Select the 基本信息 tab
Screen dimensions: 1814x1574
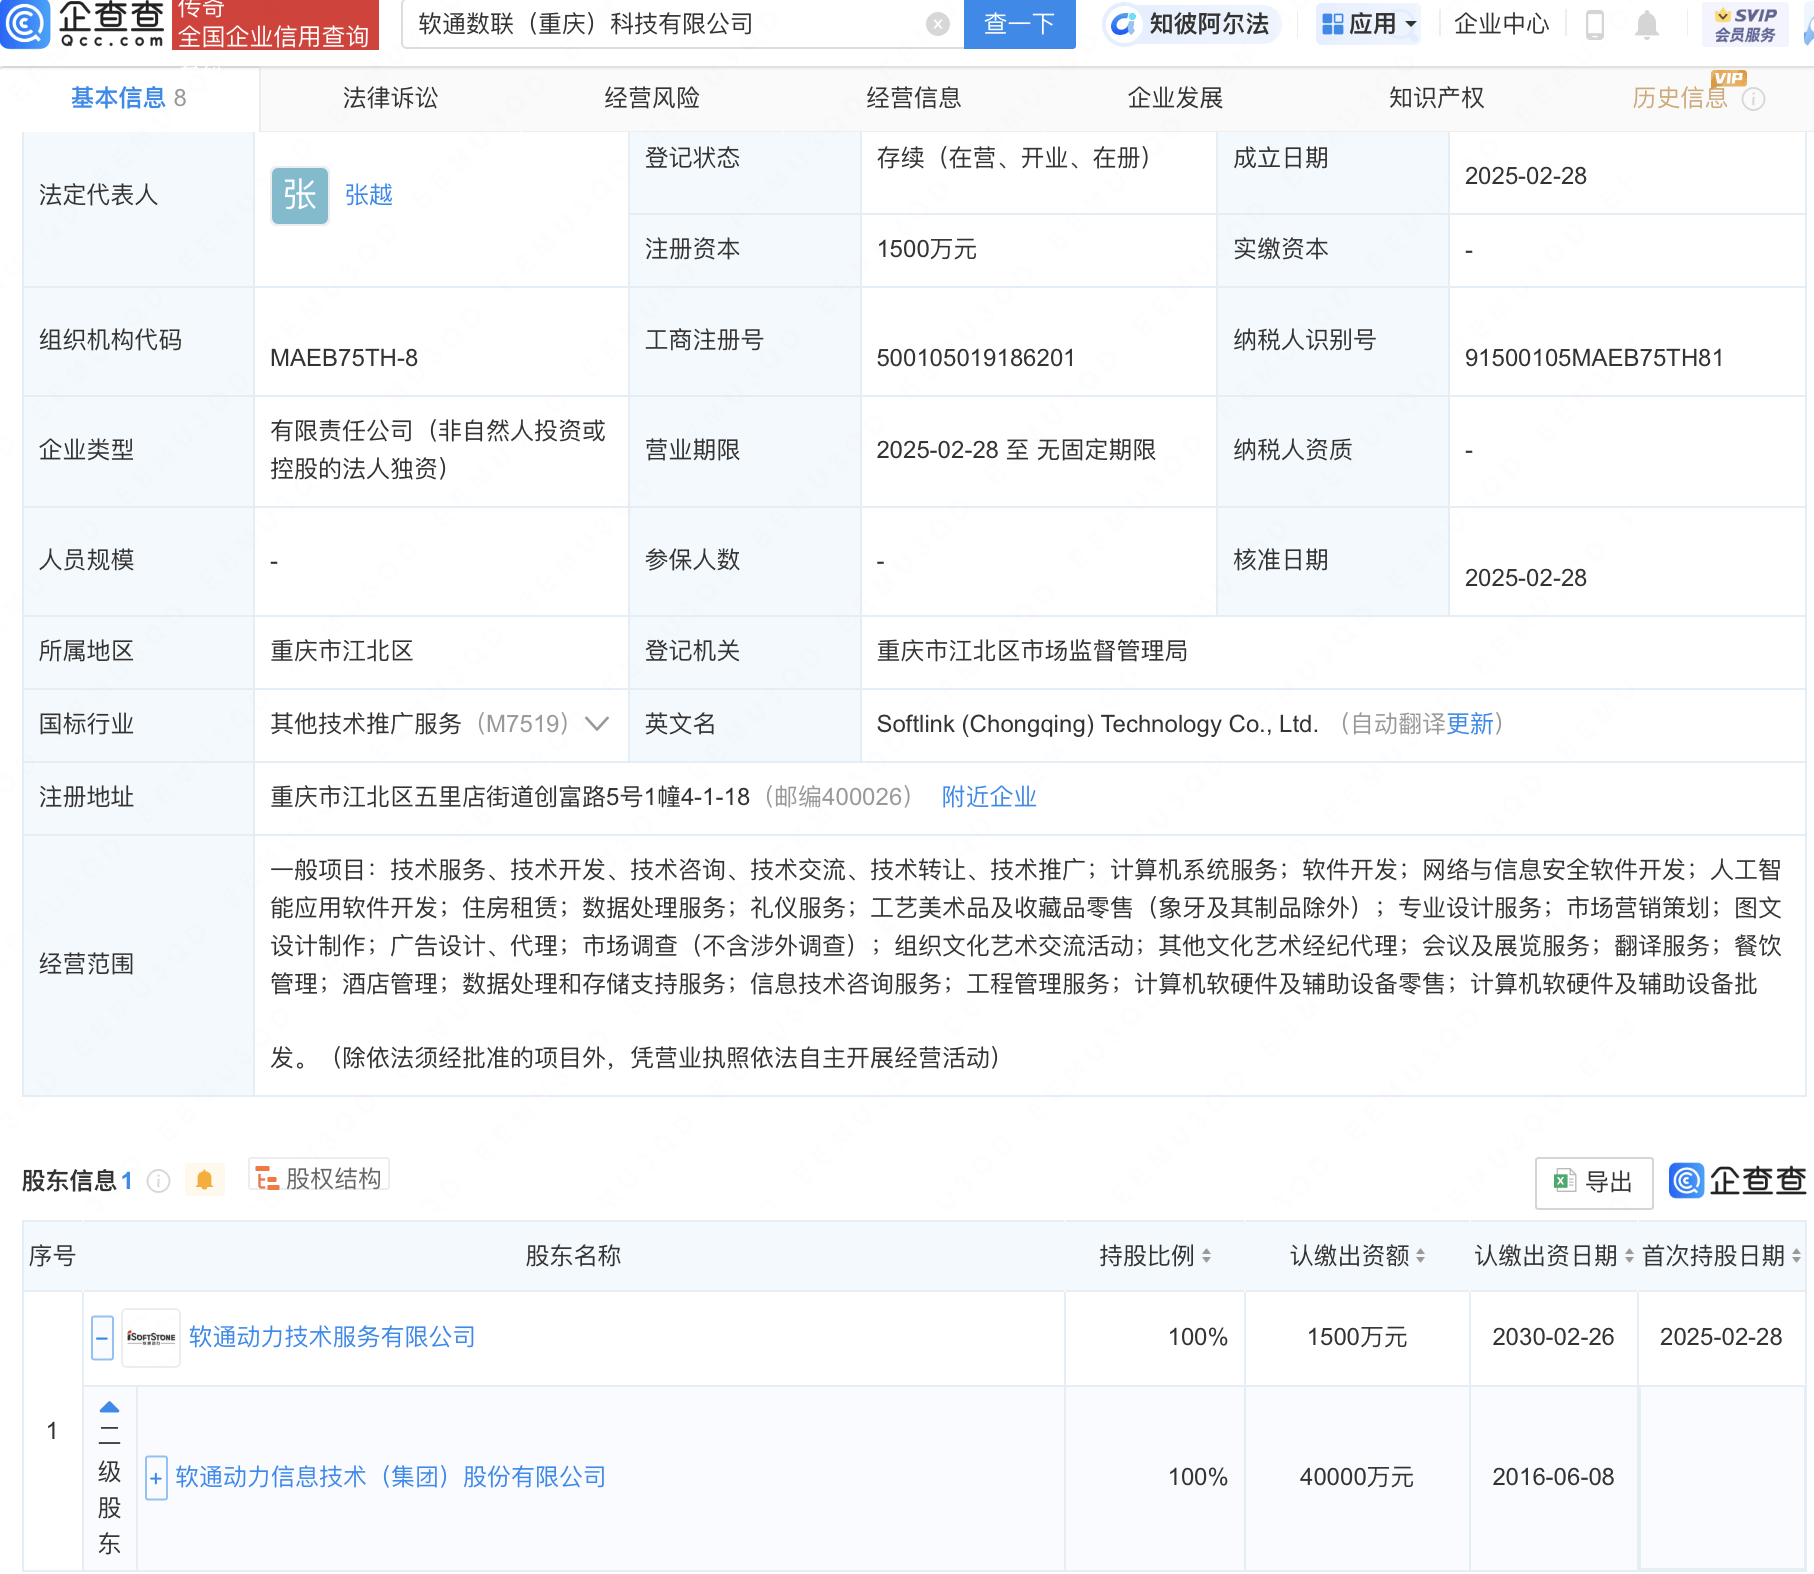pyautogui.click(x=128, y=97)
